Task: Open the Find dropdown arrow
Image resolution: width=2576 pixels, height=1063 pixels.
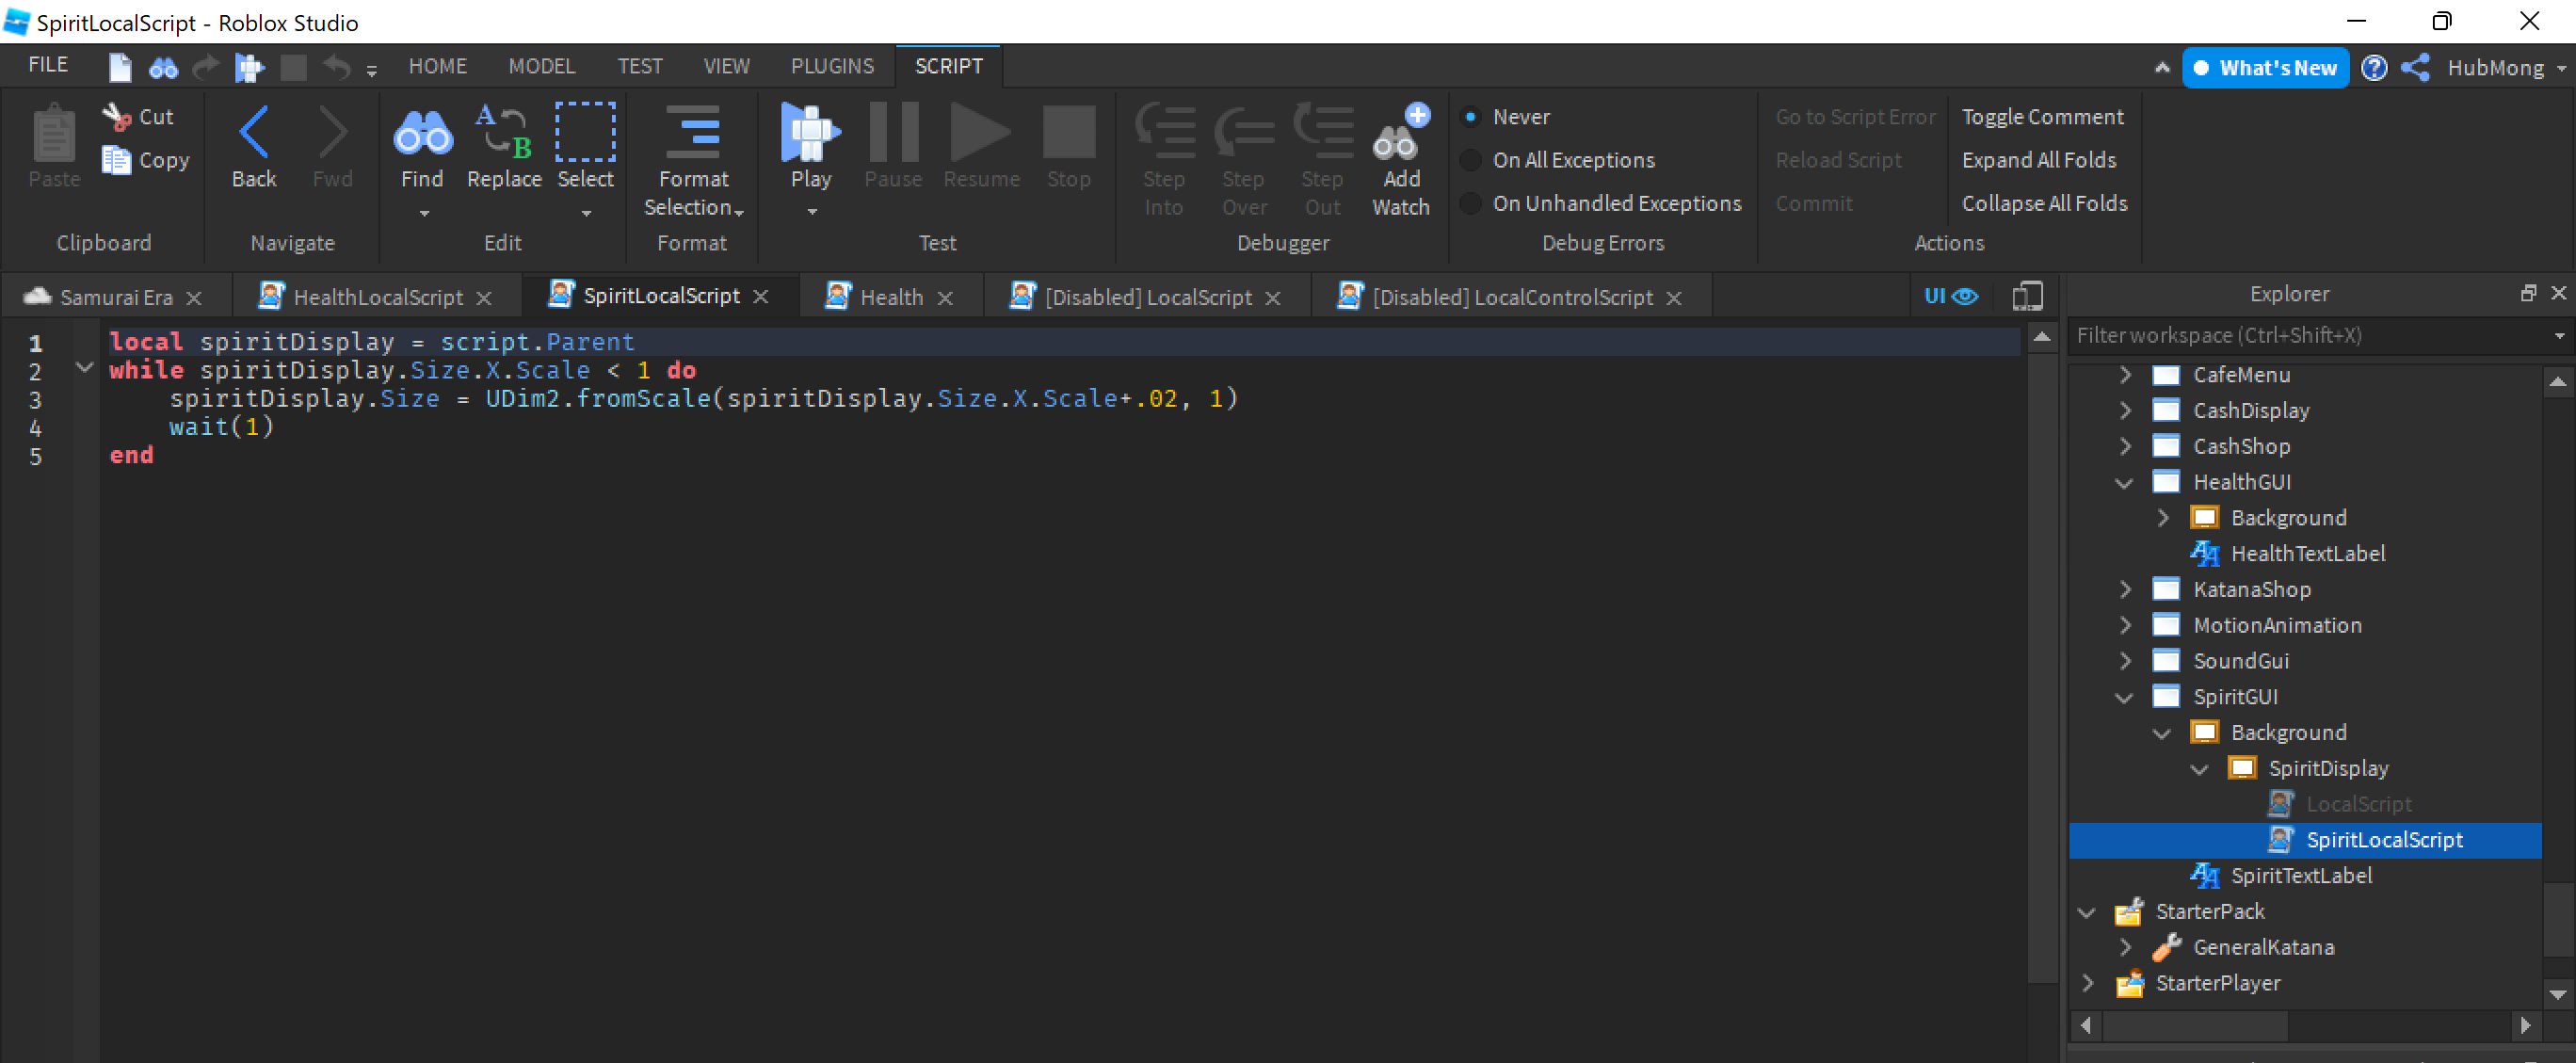Action: coord(424,213)
